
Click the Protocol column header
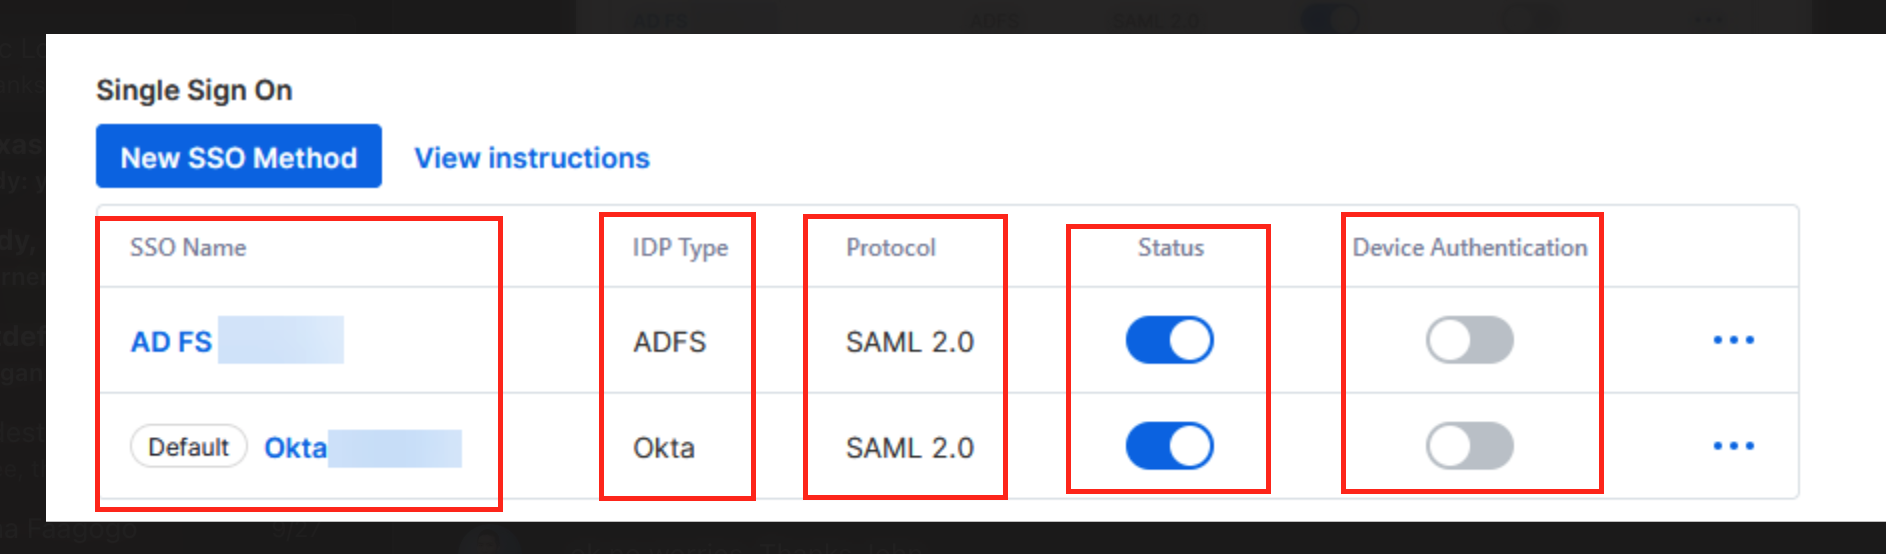[x=891, y=248]
